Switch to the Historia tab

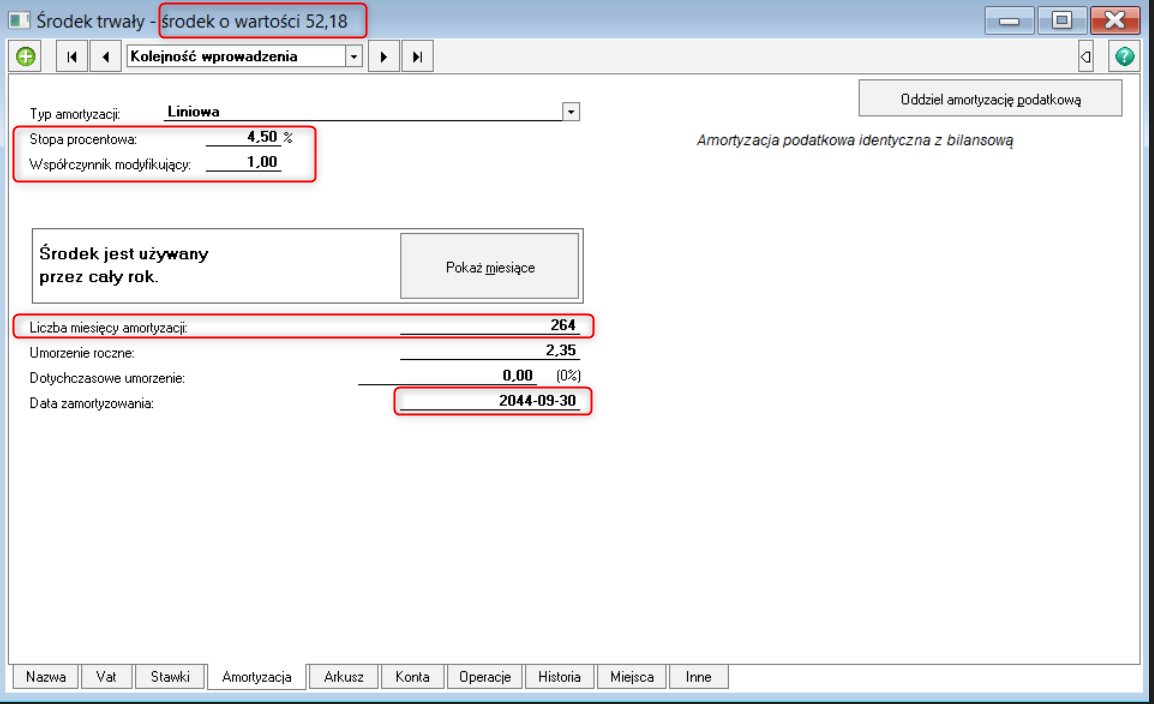click(x=559, y=677)
